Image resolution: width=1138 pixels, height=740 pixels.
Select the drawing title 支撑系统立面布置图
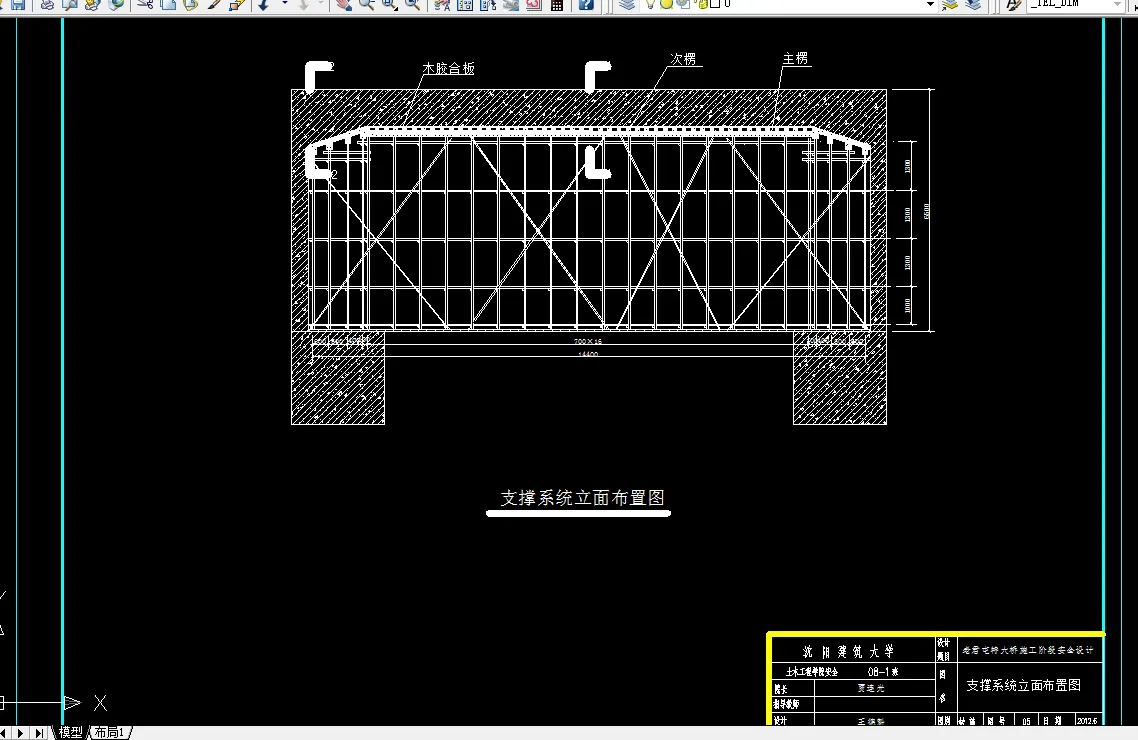click(x=583, y=498)
